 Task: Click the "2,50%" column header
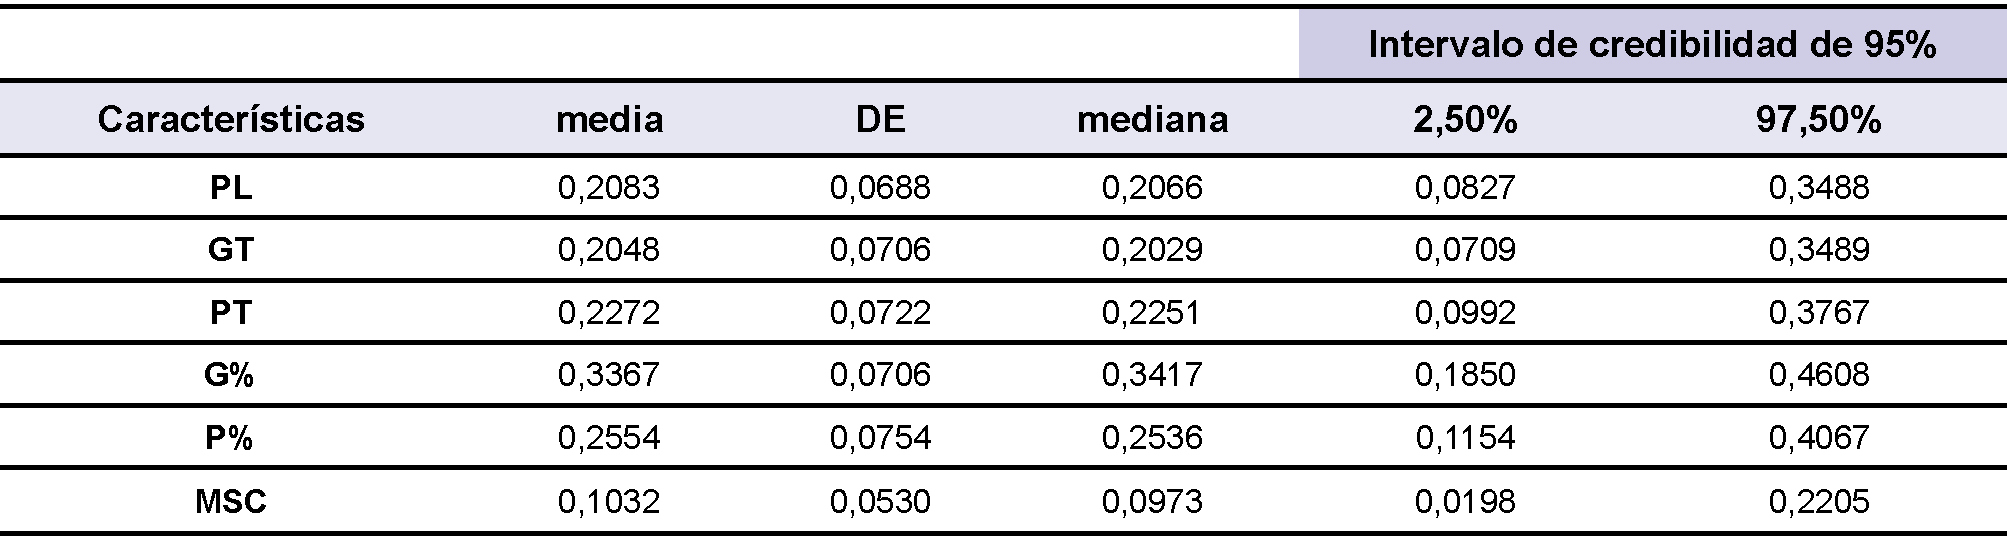(x=1465, y=120)
